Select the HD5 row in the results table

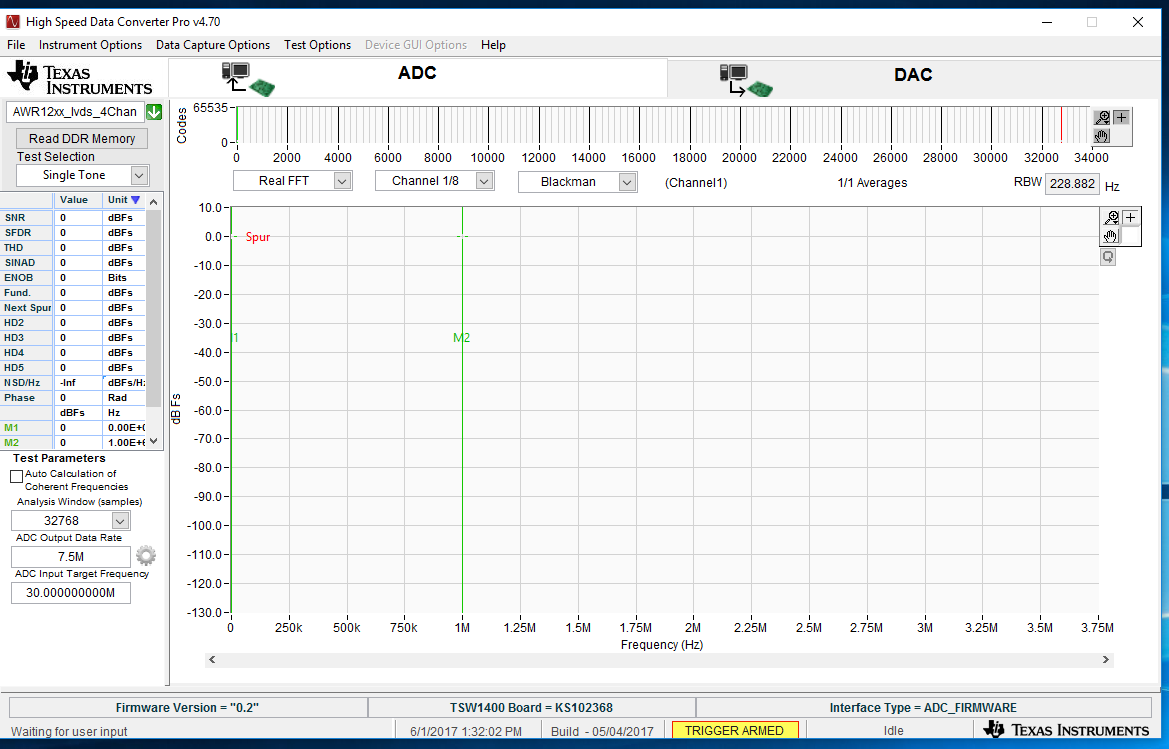pos(73,367)
